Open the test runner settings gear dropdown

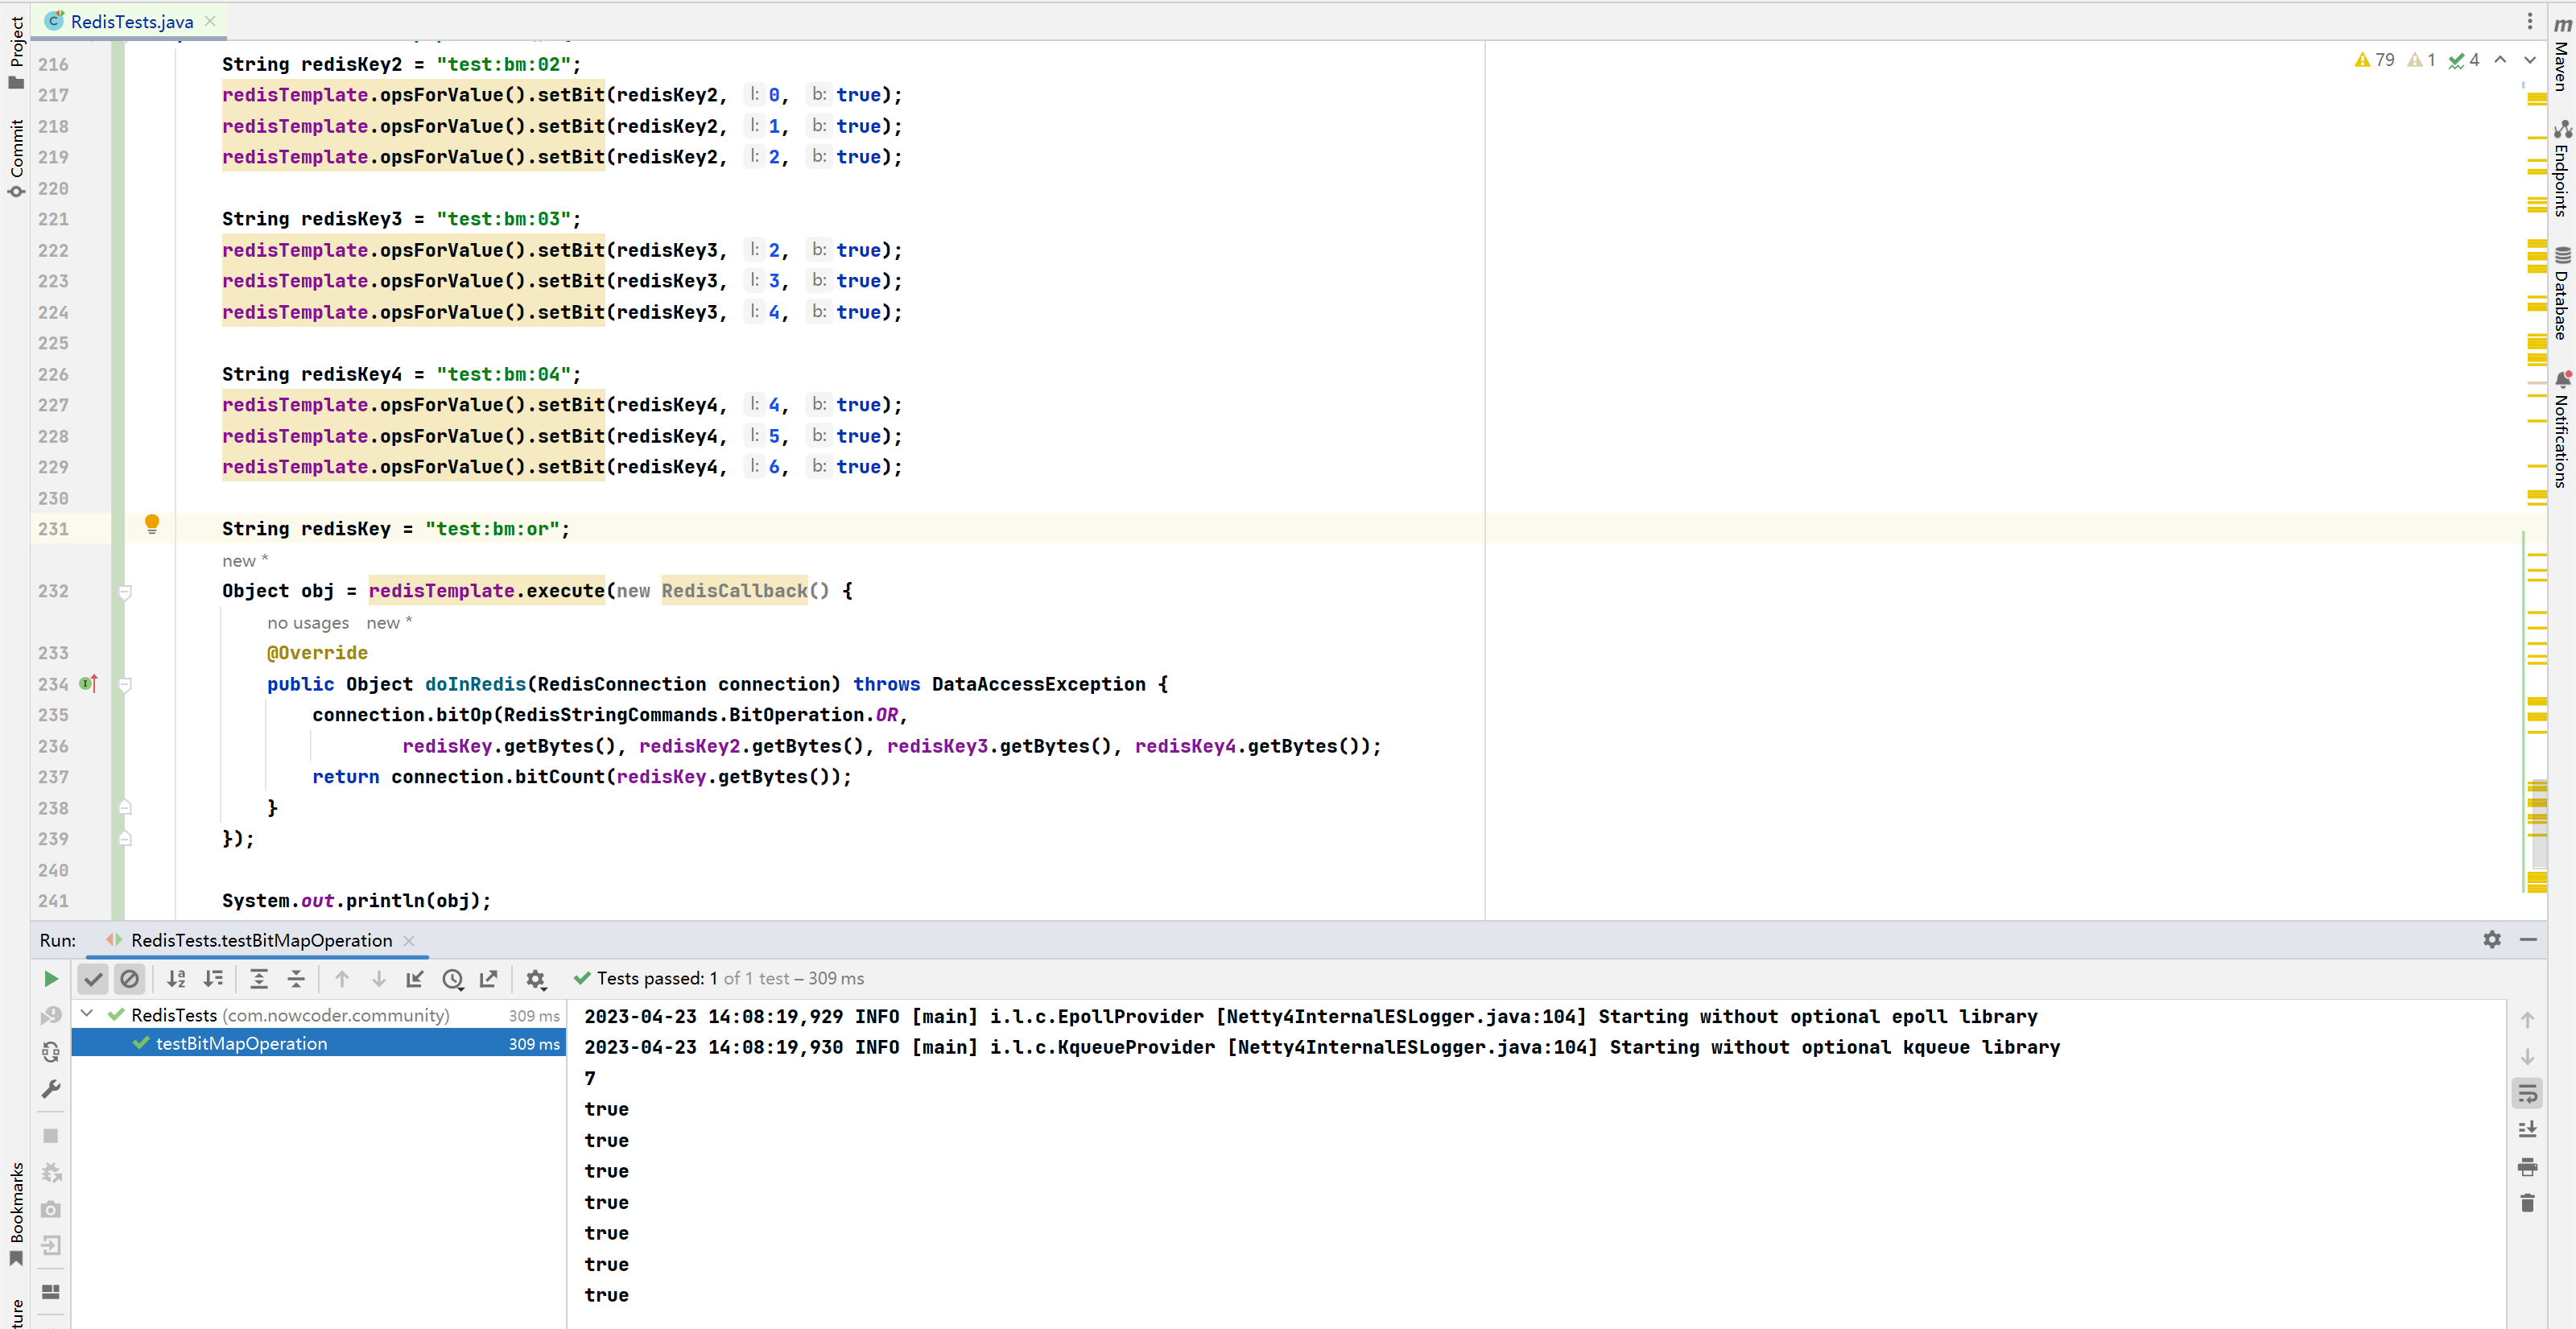pyautogui.click(x=536, y=979)
